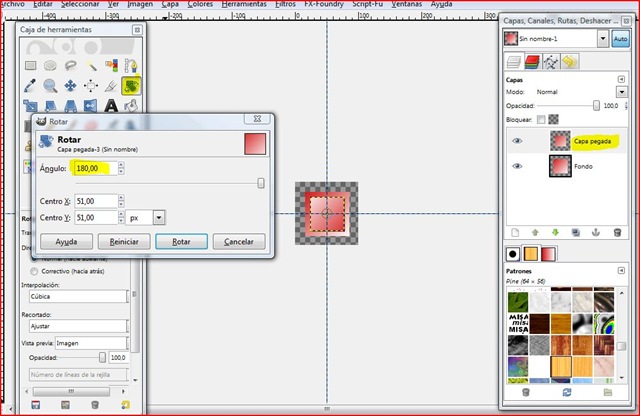Open the Filtros menu
This screenshot has width=640, height=416.
(x=285, y=4)
